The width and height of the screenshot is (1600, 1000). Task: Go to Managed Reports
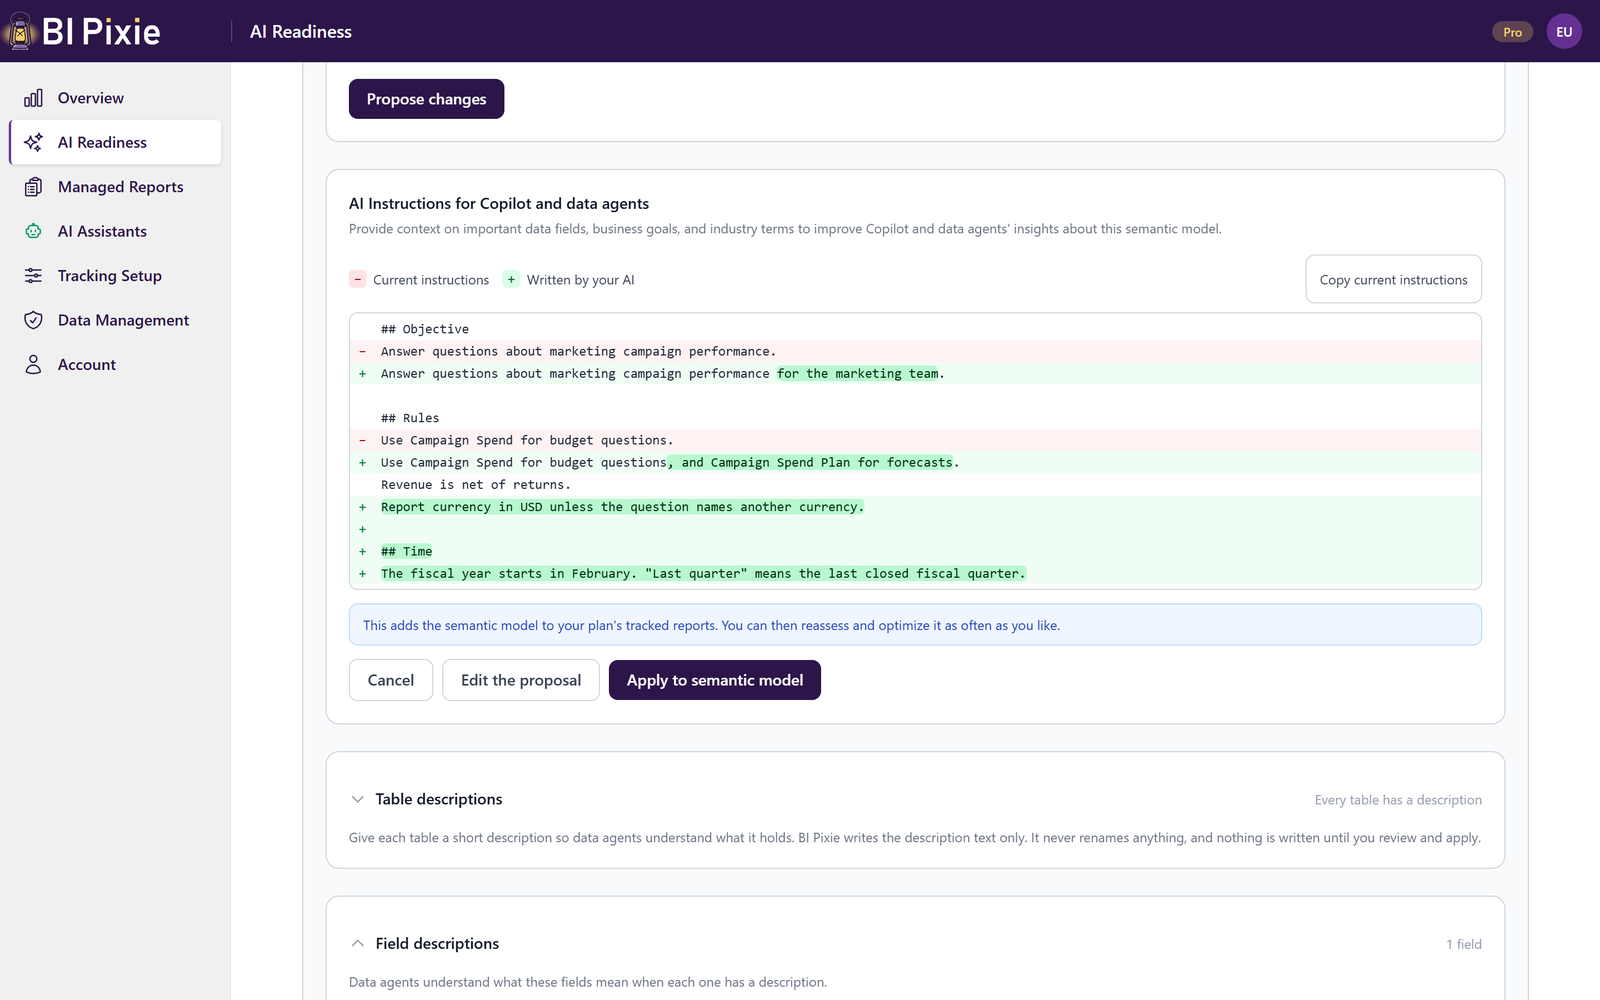click(x=115, y=187)
